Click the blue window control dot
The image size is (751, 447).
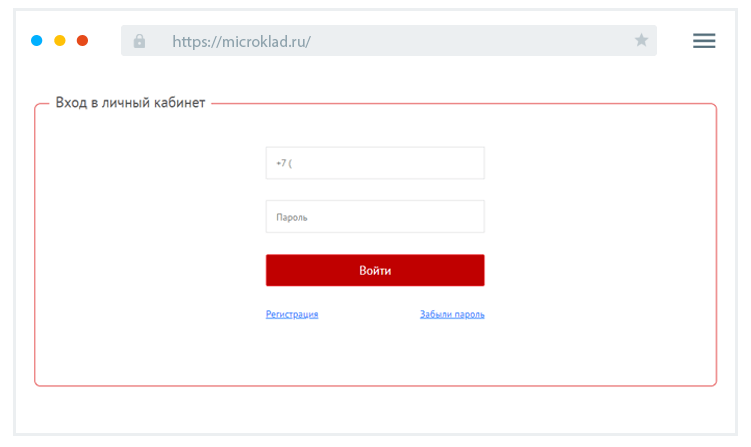tap(37, 41)
